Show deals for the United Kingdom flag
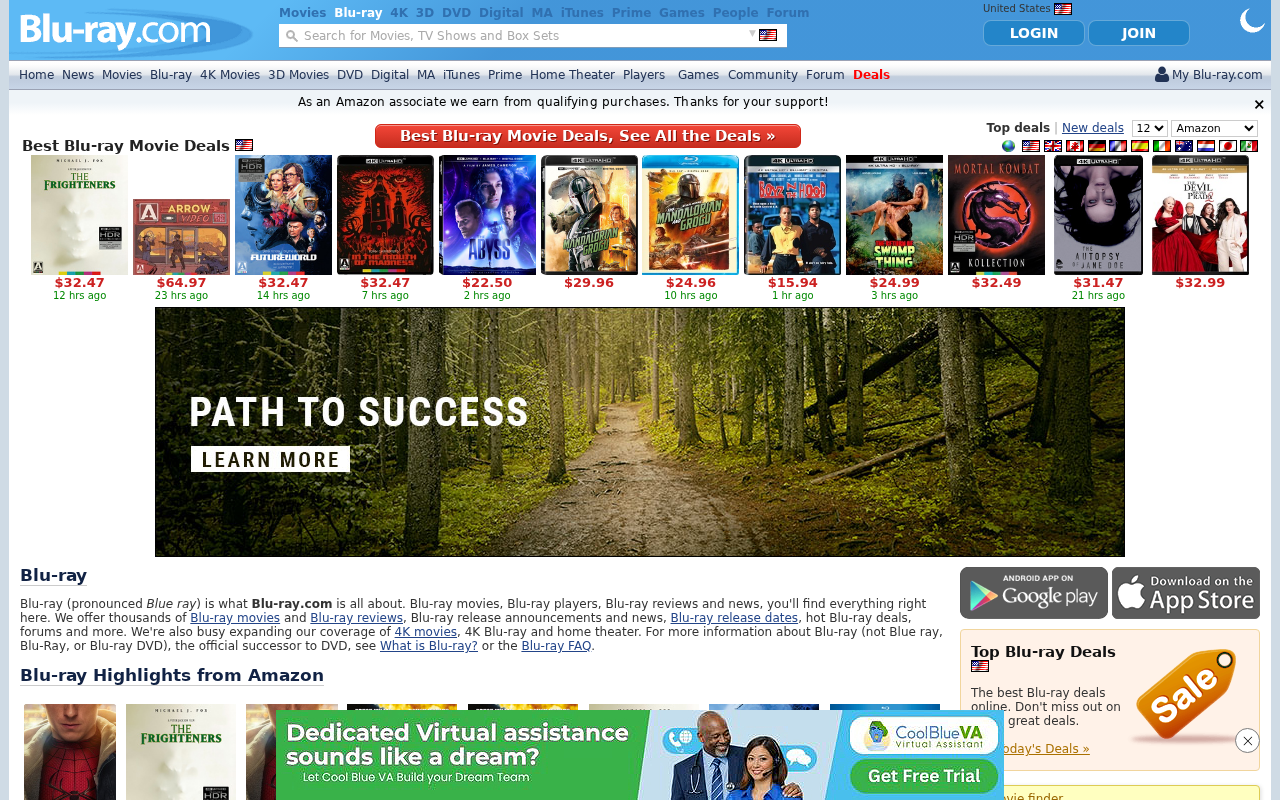 coord(1053,146)
